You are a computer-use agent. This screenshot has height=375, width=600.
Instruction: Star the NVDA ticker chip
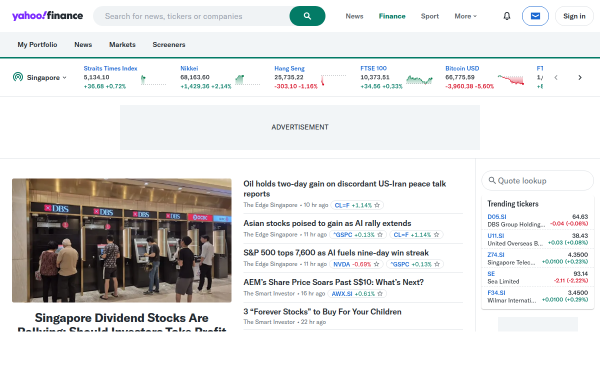tap(377, 264)
